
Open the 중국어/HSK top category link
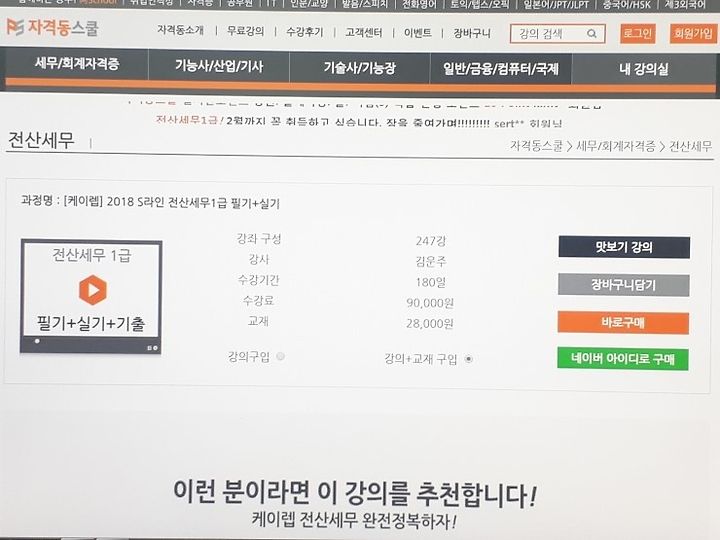[626, 5]
